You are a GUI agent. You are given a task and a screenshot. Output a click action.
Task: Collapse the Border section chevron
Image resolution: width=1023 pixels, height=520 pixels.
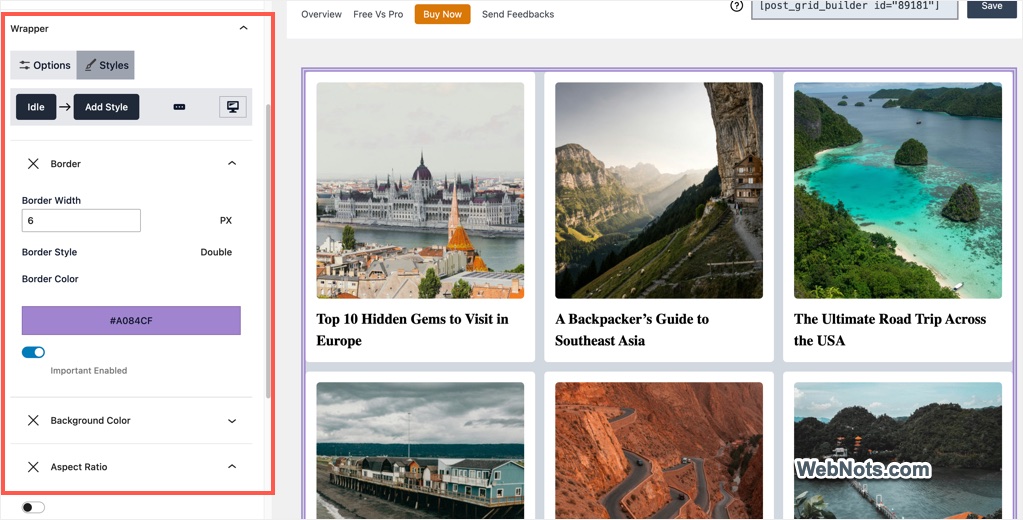click(x=232, y=164)
